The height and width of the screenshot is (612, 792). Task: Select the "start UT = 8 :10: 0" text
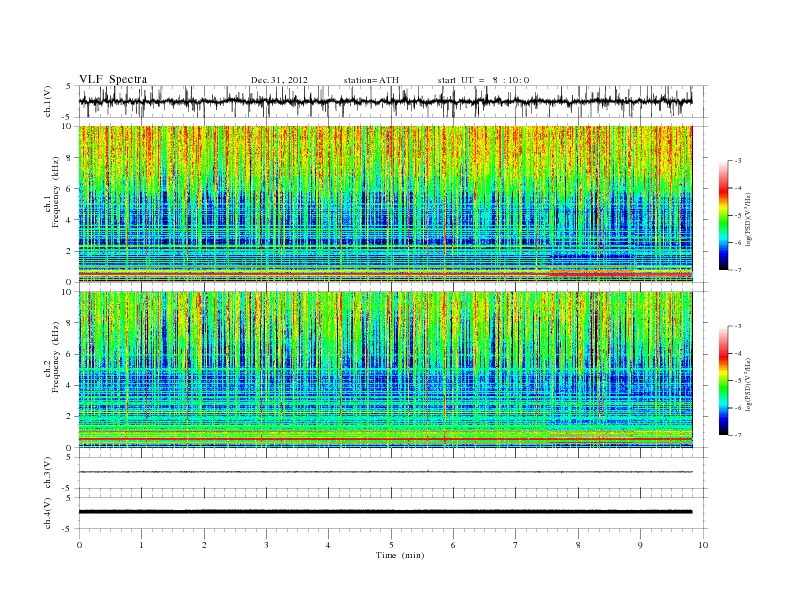(483, 80)
